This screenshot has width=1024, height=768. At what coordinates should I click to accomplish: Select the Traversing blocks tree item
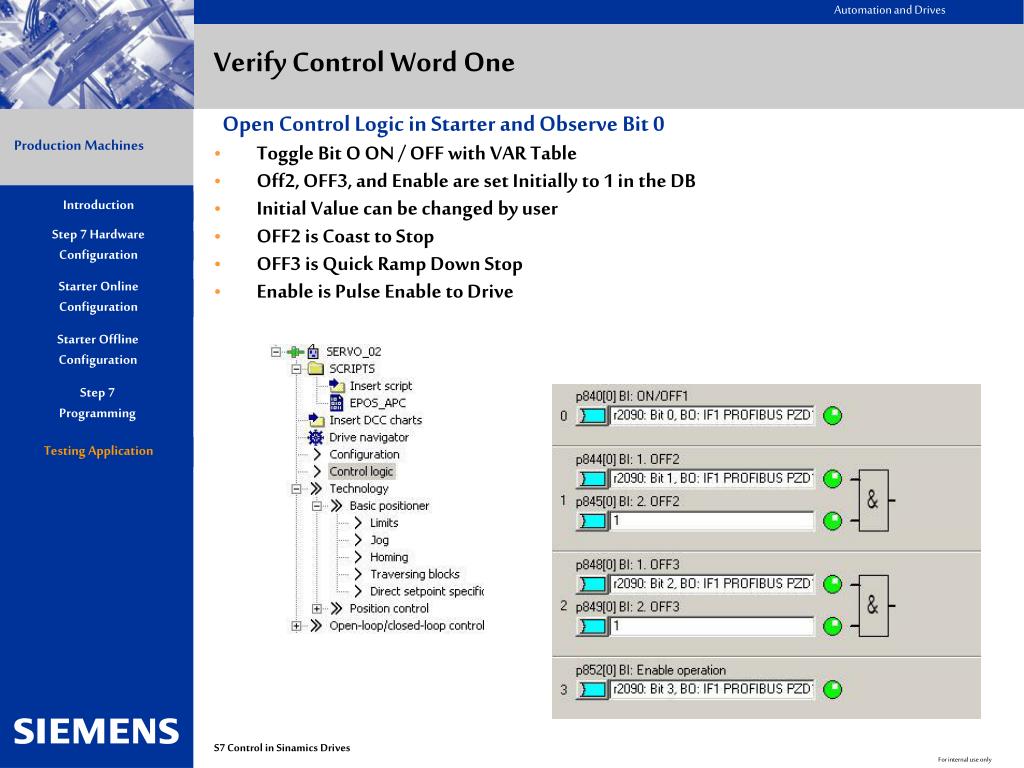coord(415,574)
